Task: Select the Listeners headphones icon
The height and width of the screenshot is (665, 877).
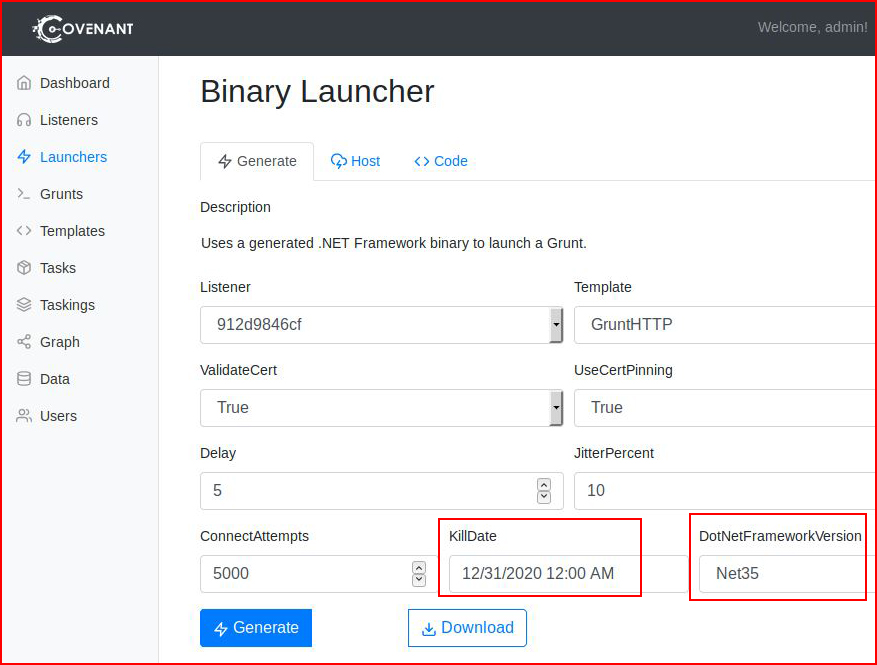Action: 23,120
